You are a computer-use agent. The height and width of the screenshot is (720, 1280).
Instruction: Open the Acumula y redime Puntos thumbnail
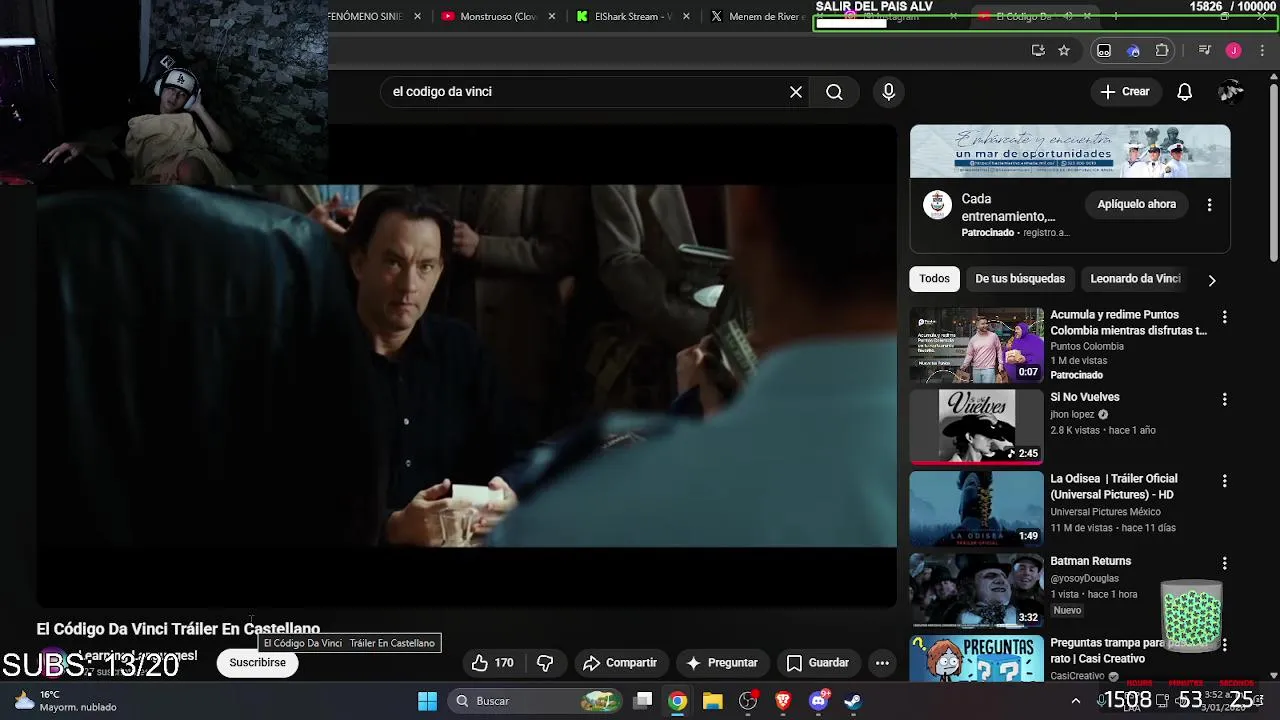point(977,345)
